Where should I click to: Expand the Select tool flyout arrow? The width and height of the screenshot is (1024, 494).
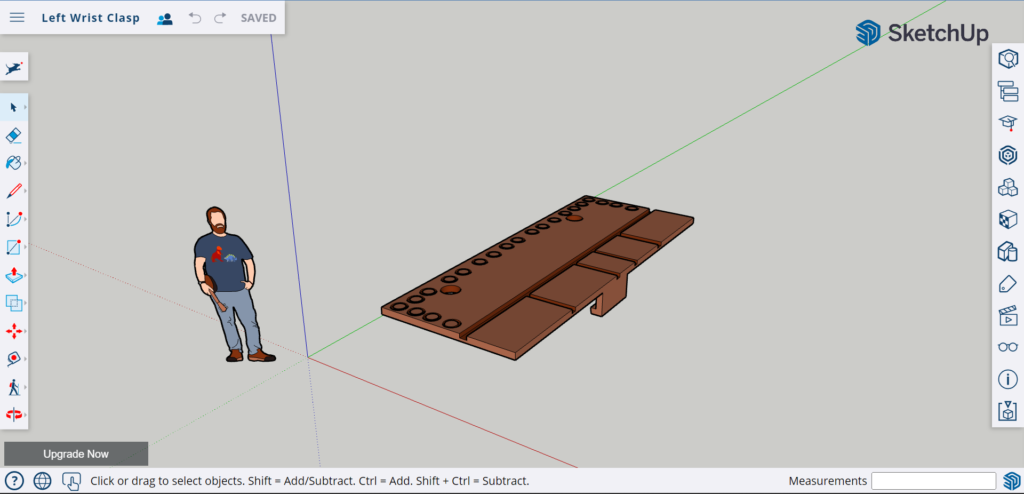(25, 107)
